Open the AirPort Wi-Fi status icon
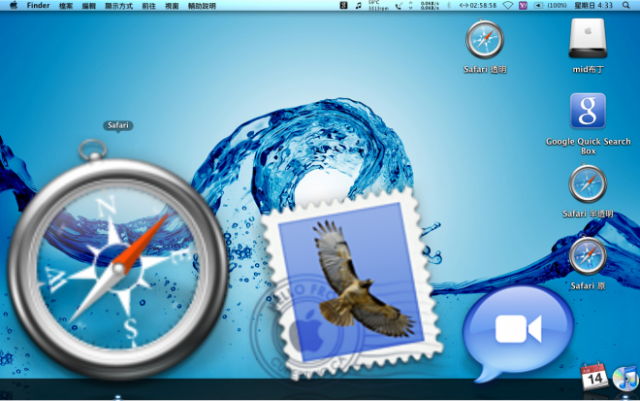The width and height of the screenshot is (640, 401). coord(507,5)
